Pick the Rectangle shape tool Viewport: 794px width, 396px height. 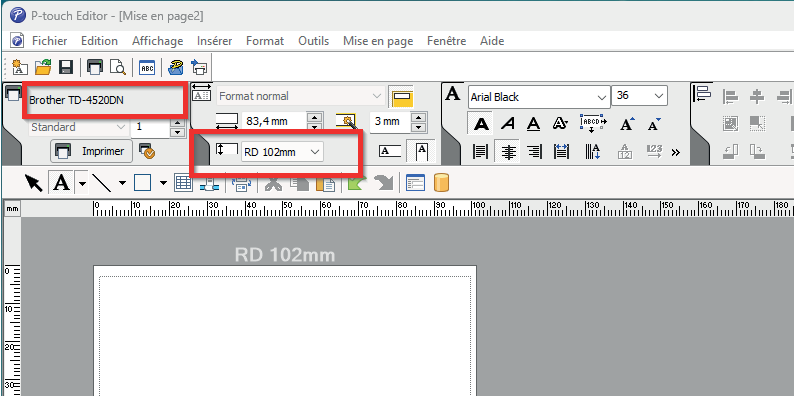142,183
